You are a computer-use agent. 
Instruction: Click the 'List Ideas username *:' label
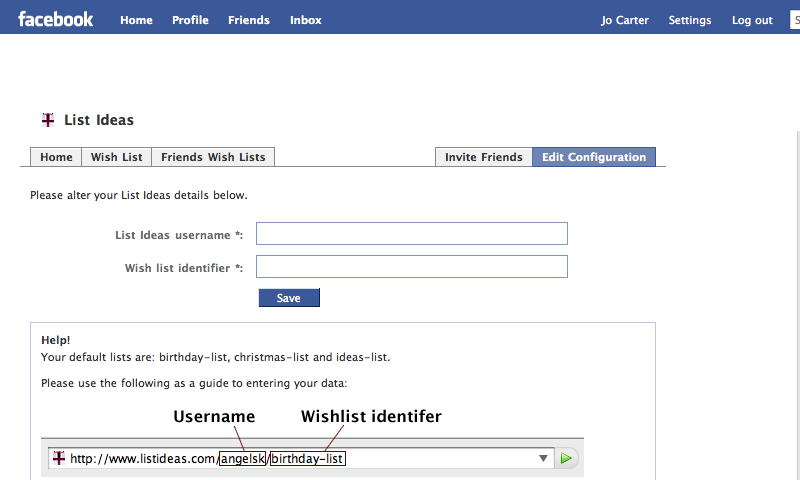(179, 235)
